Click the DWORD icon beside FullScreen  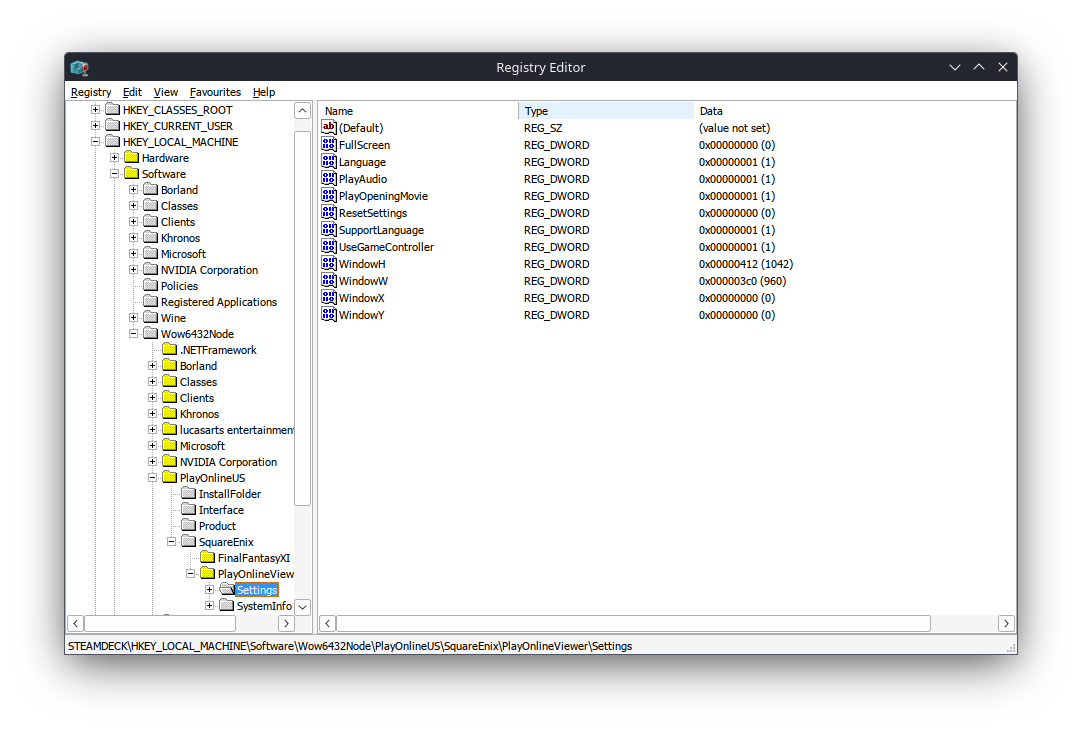click(328, 144)
